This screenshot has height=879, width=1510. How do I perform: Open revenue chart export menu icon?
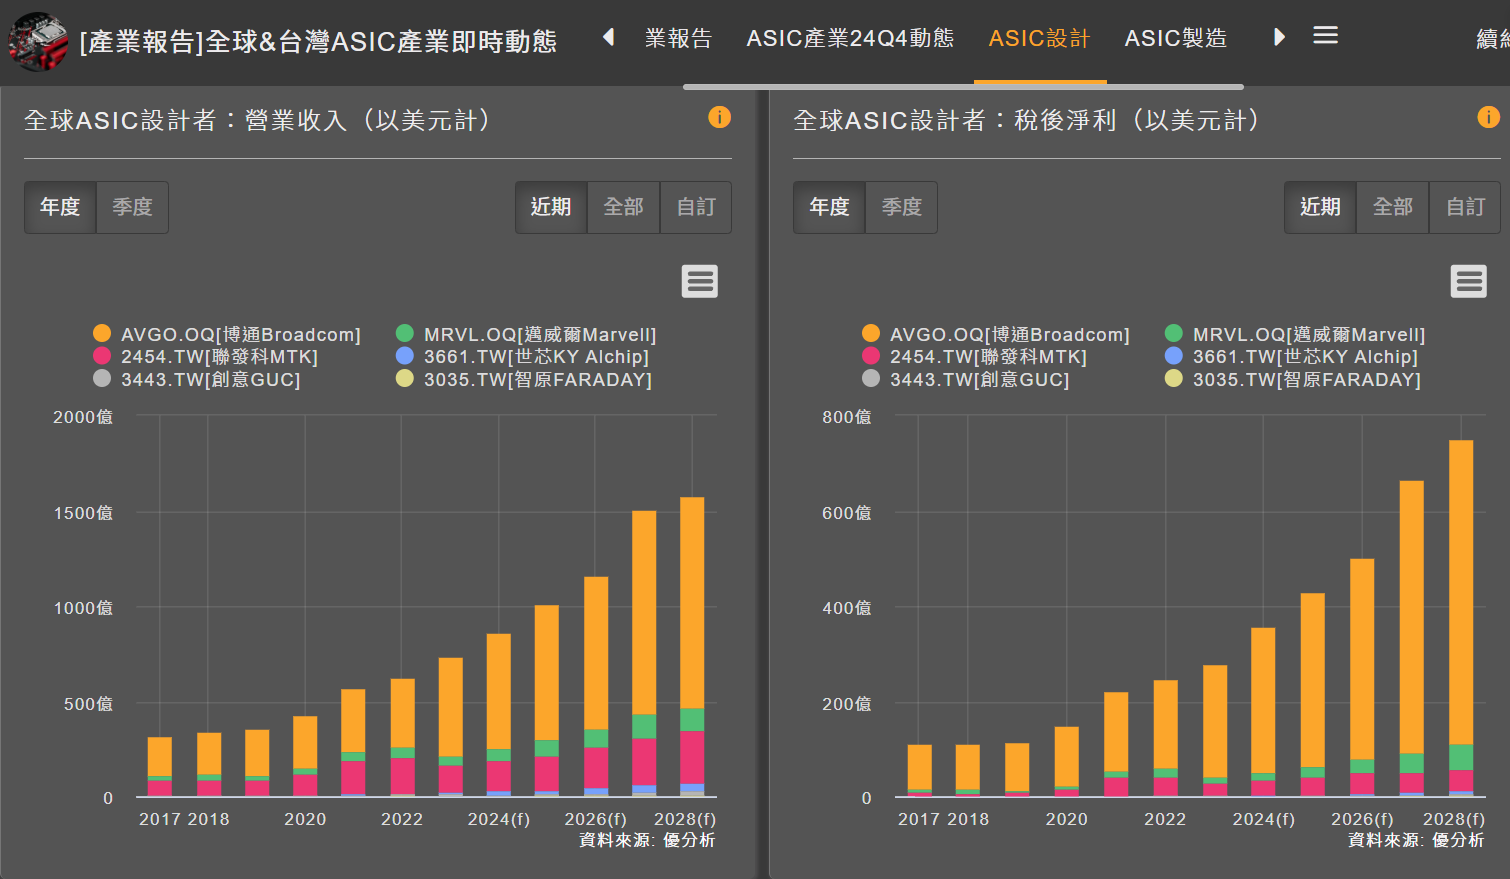699,282
